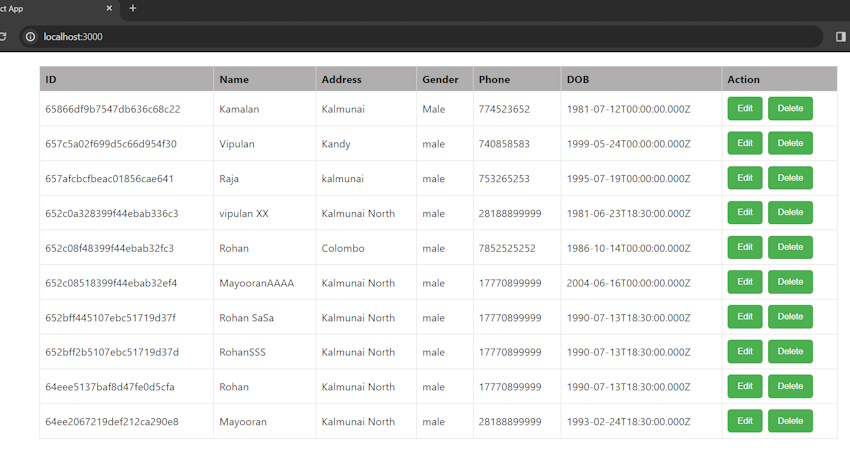Delete the Raja record
The image size is (850, 458).
tap(790, 178)
